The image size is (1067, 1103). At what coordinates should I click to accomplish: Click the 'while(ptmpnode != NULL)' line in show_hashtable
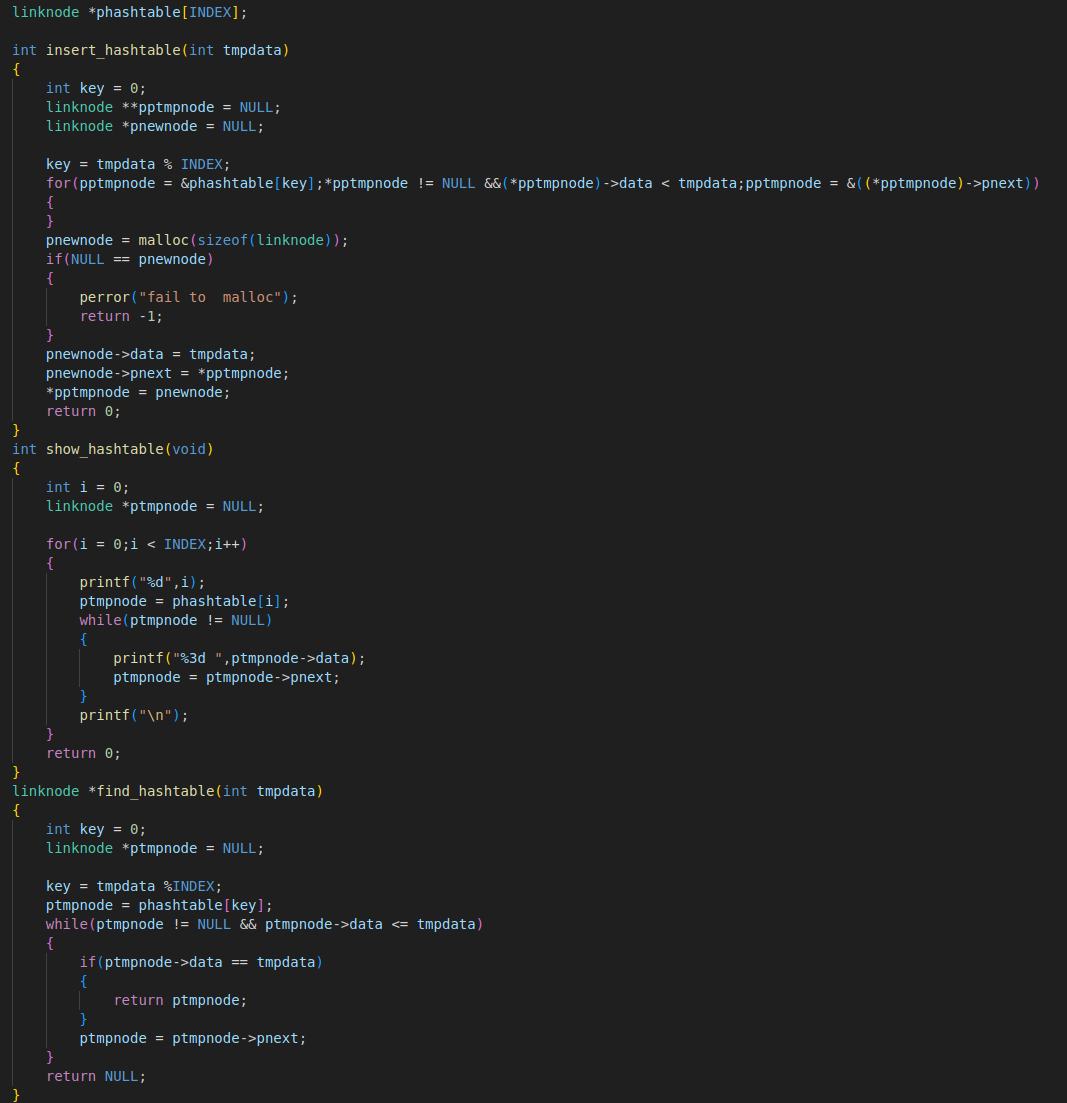click(x=176, y=620)
